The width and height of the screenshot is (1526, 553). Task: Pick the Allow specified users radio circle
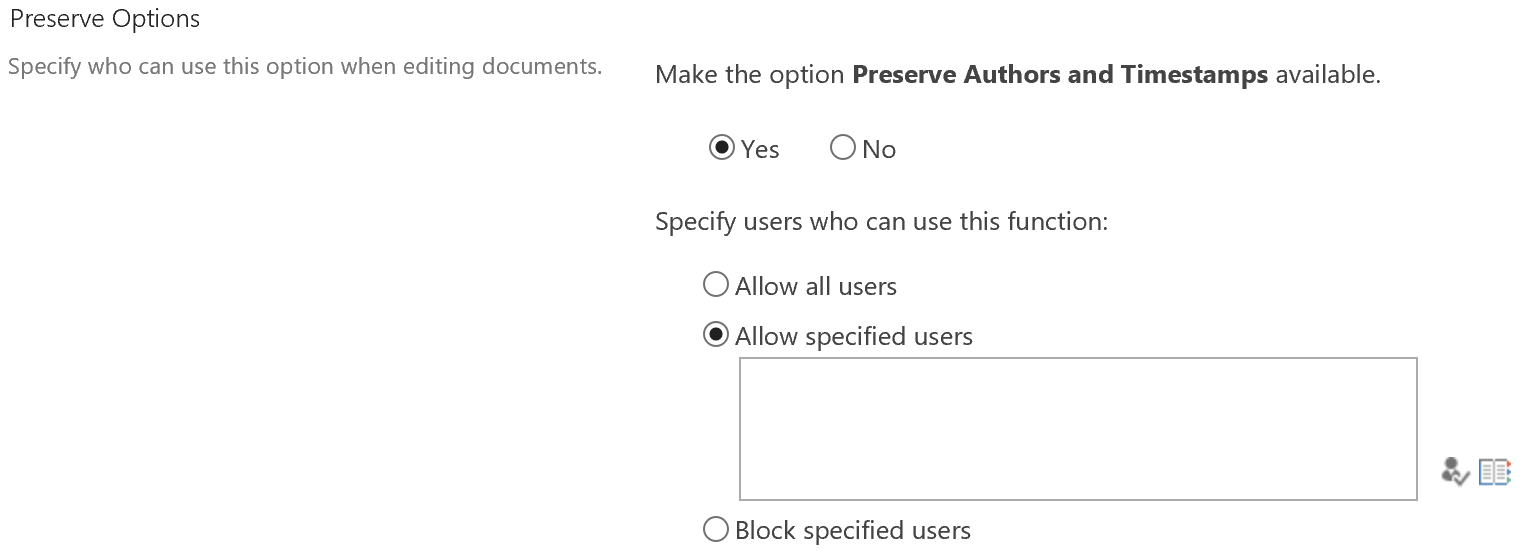(716, 335)
